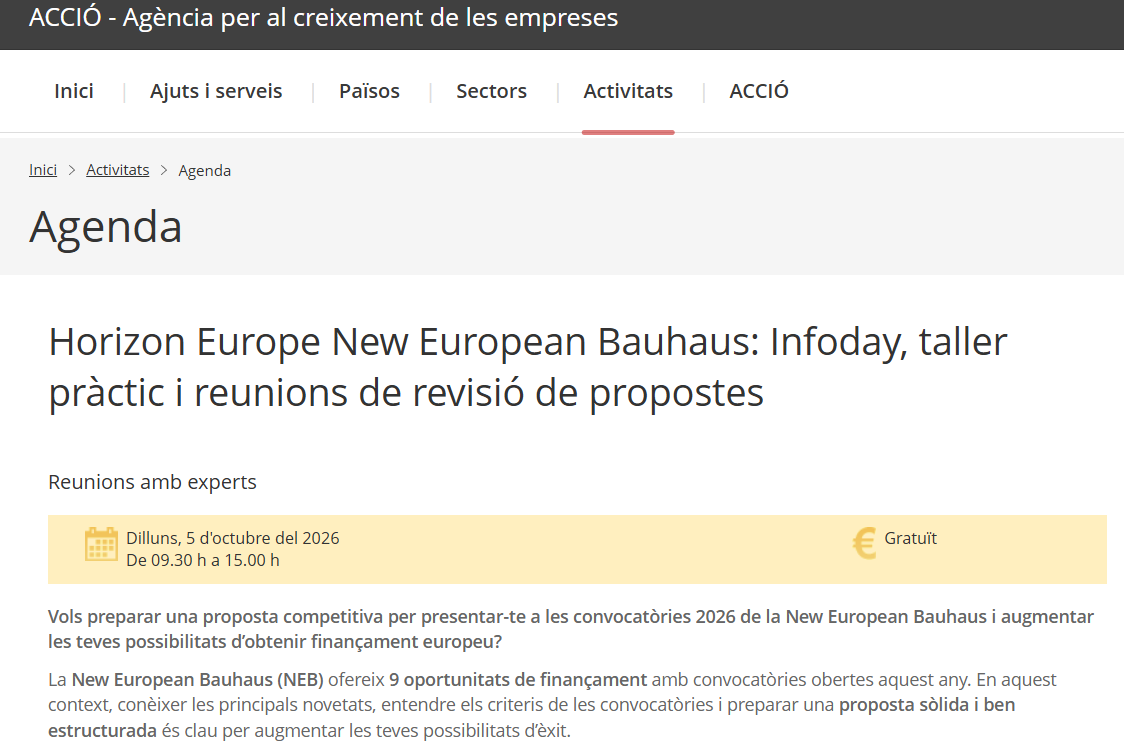Click the bold proposta sòlida i ben estructurada

click(531, 717)
